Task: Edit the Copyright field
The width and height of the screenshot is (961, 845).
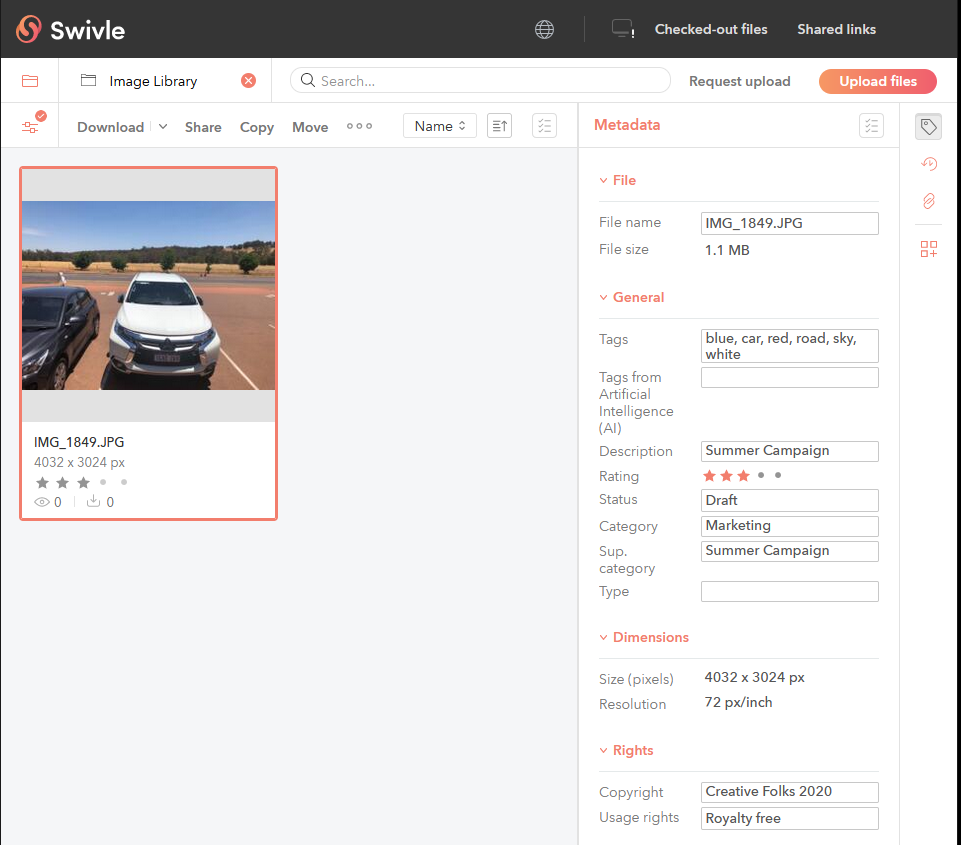Action: (789, 792)
